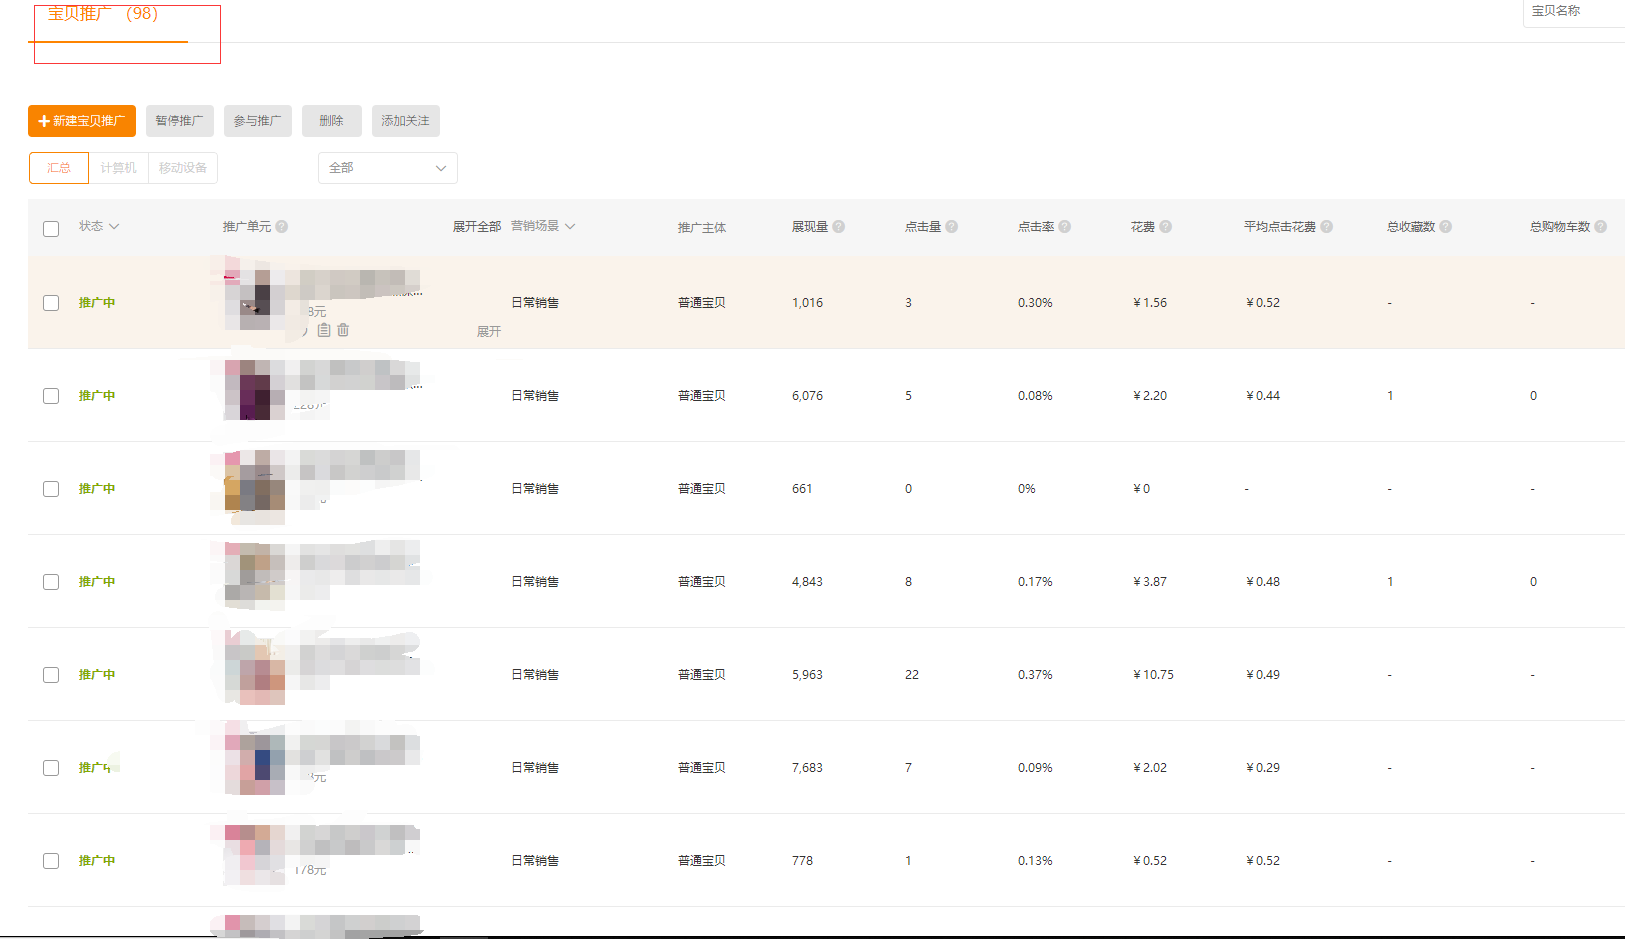Click help icon beside 平均点击花费 header
1625x939 pixels.
[1327, 227]
